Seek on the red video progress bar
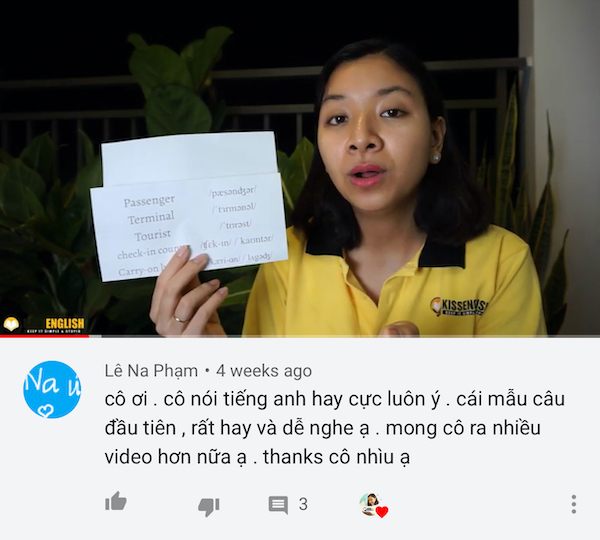600x540 pixels. coord(44,336)
